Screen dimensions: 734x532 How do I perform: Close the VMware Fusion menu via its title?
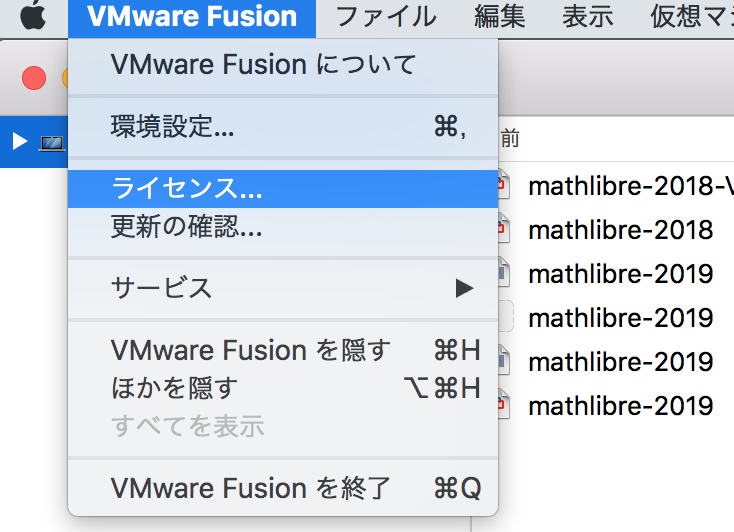click(x=191, y=17)
